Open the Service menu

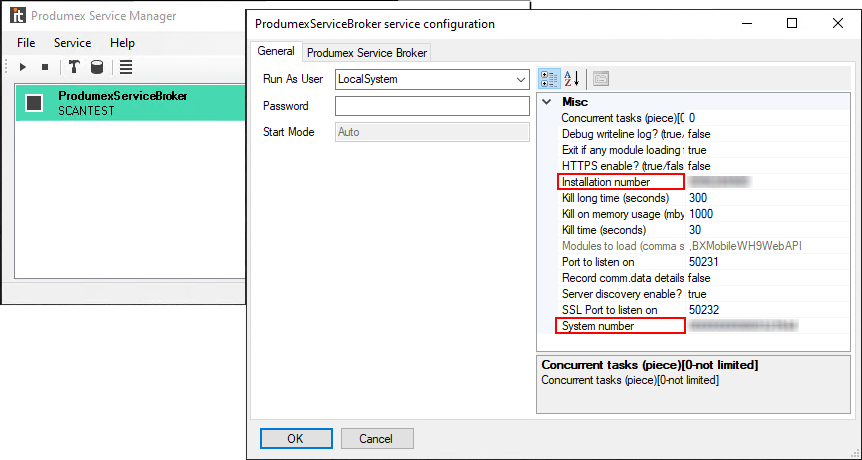pyautogui.click(x=72, y=43)
